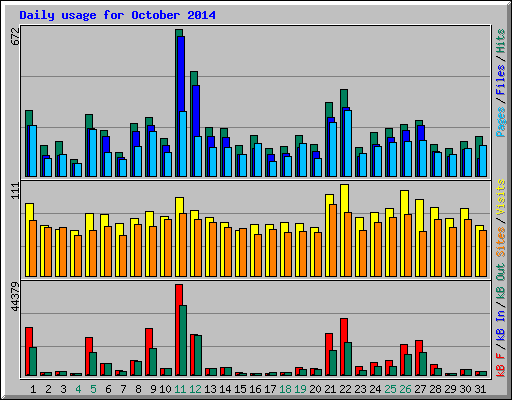Click green day 12 axis label
Image resolution: width=512 pixels, height=400 pixels.
tap(195, 389)
